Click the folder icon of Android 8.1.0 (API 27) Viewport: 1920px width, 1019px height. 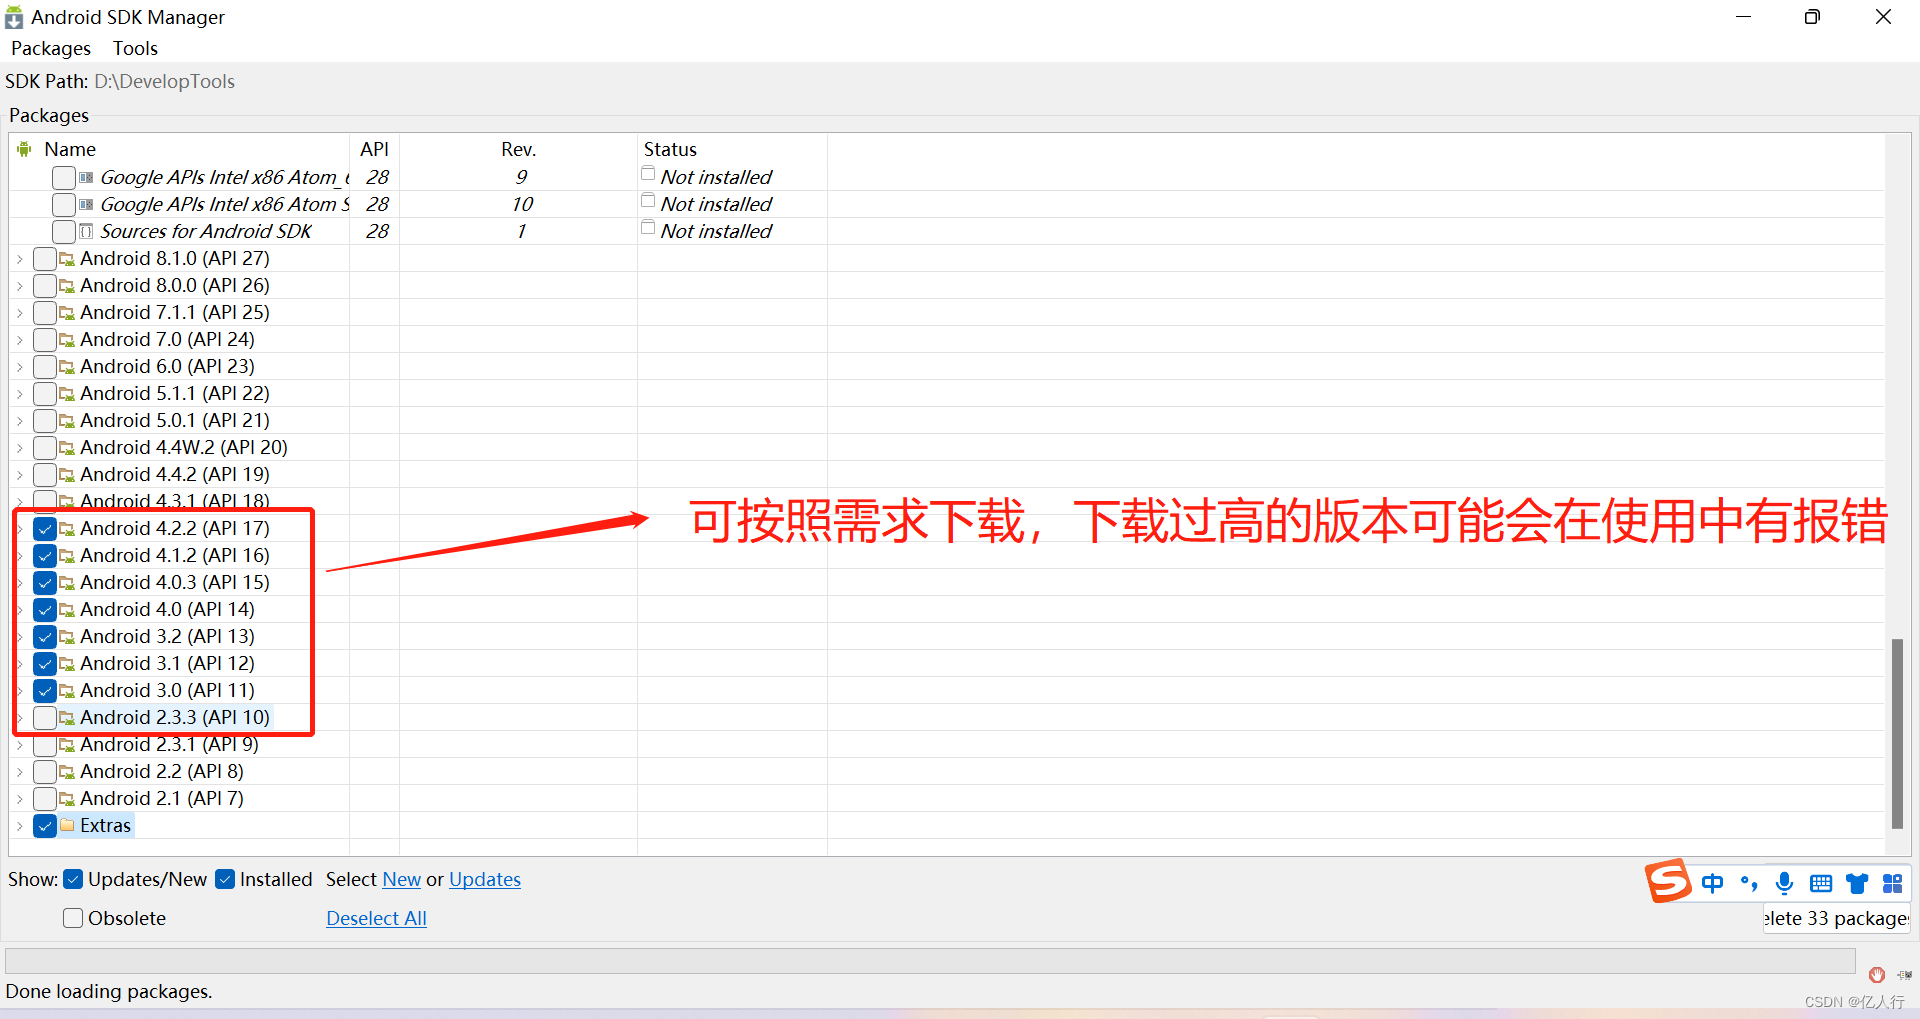(x=67, y=259)
